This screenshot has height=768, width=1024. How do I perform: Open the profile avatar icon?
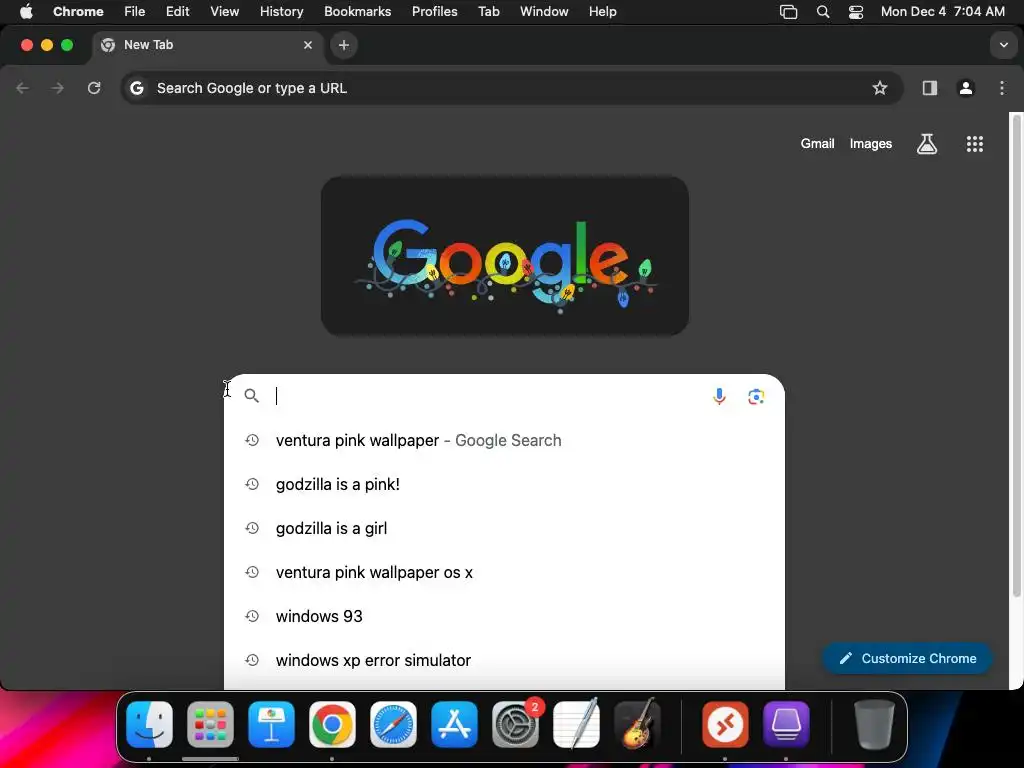tap(966, 88)
